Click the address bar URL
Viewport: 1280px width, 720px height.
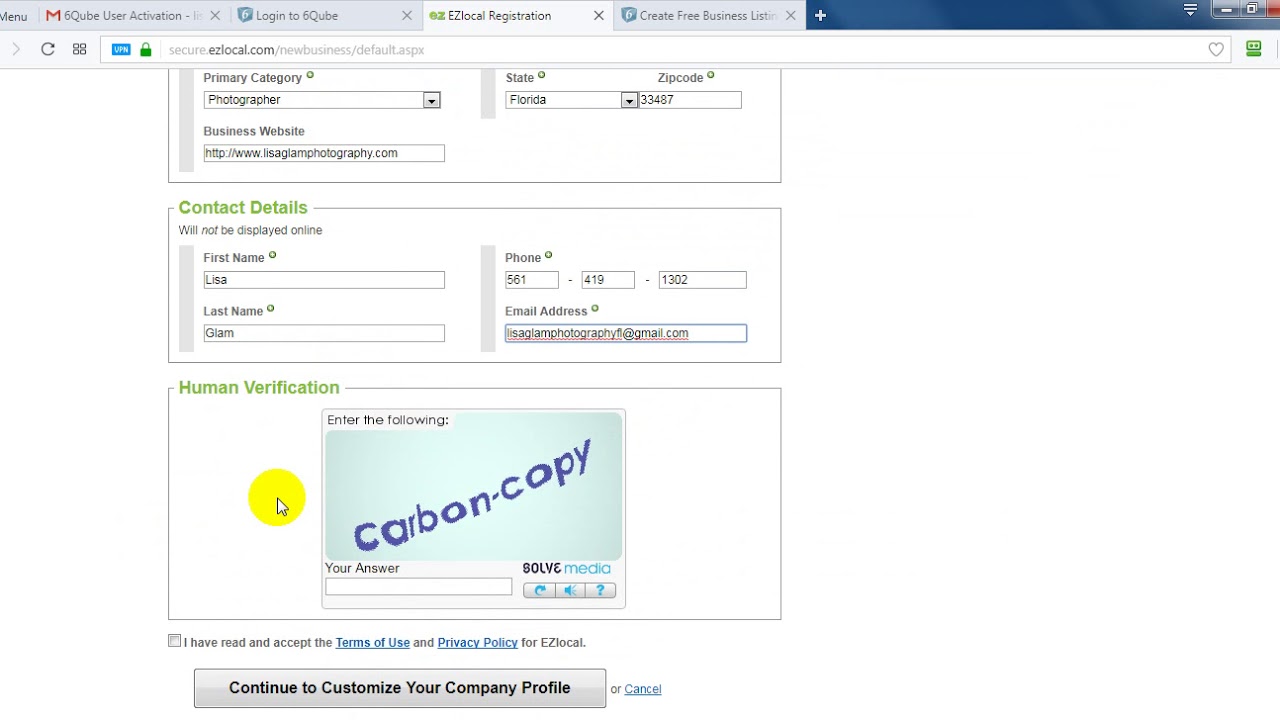296,50
